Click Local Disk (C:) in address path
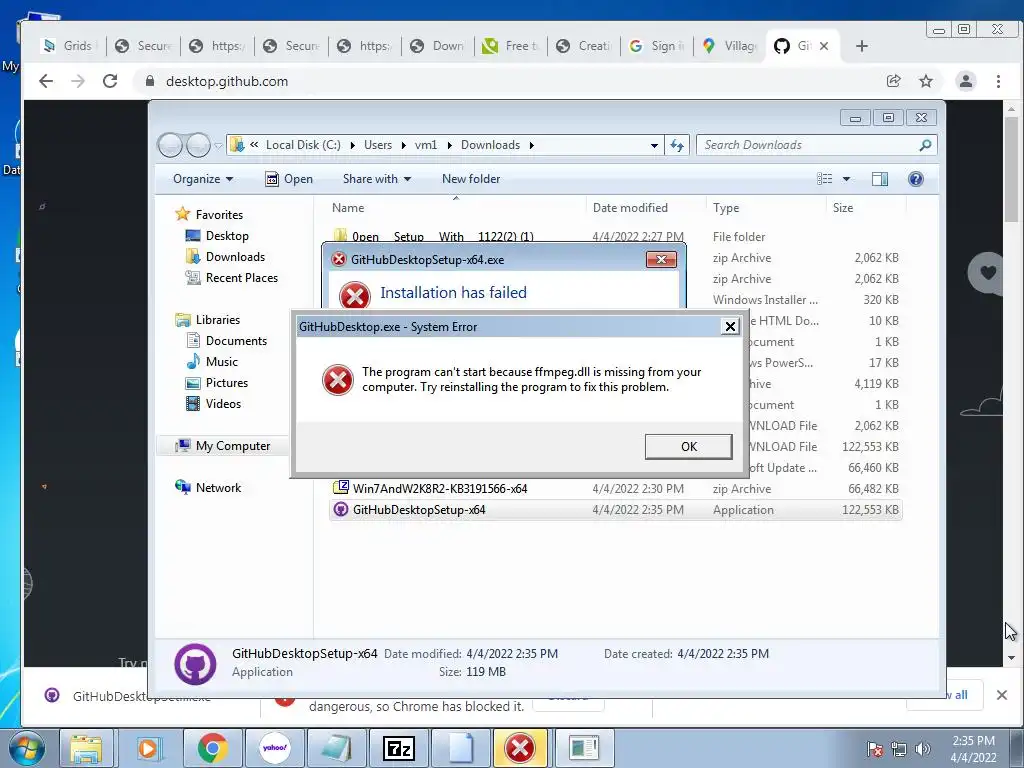The width and height of the screenshot is (1024, 768). pos(303,145)
